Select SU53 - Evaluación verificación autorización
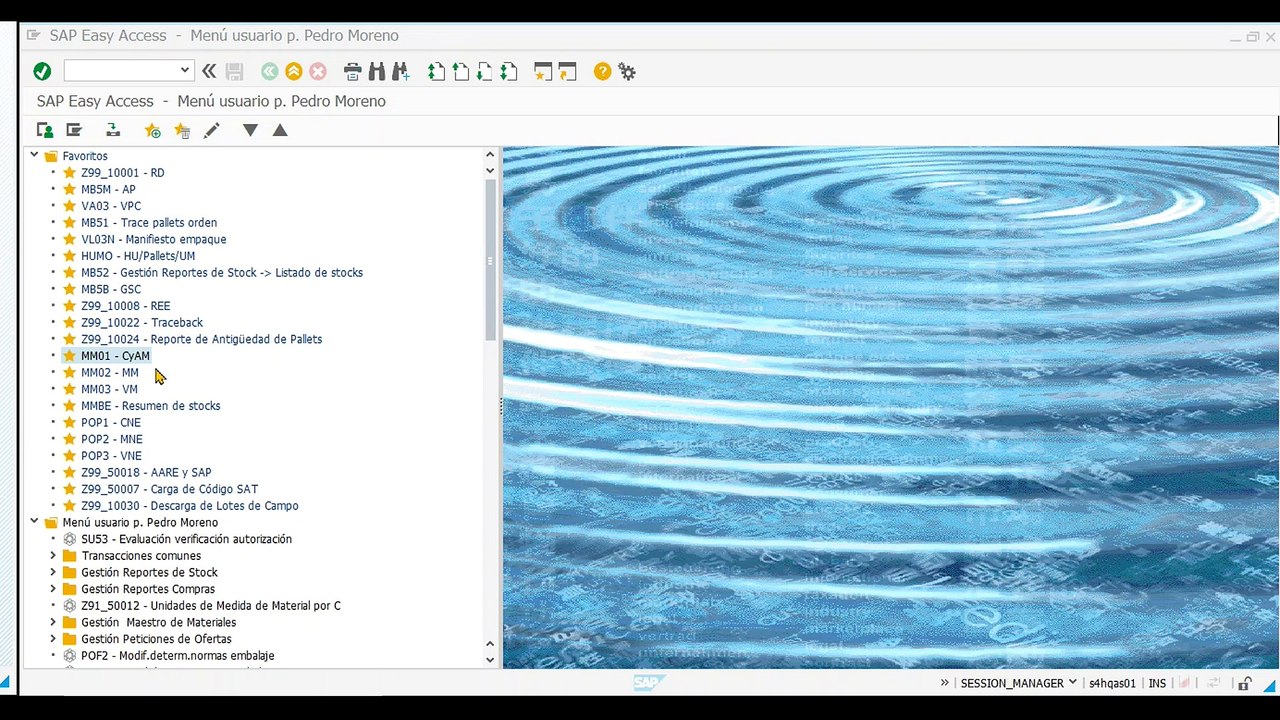Screen dimensions: 1280x720 coord(187,539)
